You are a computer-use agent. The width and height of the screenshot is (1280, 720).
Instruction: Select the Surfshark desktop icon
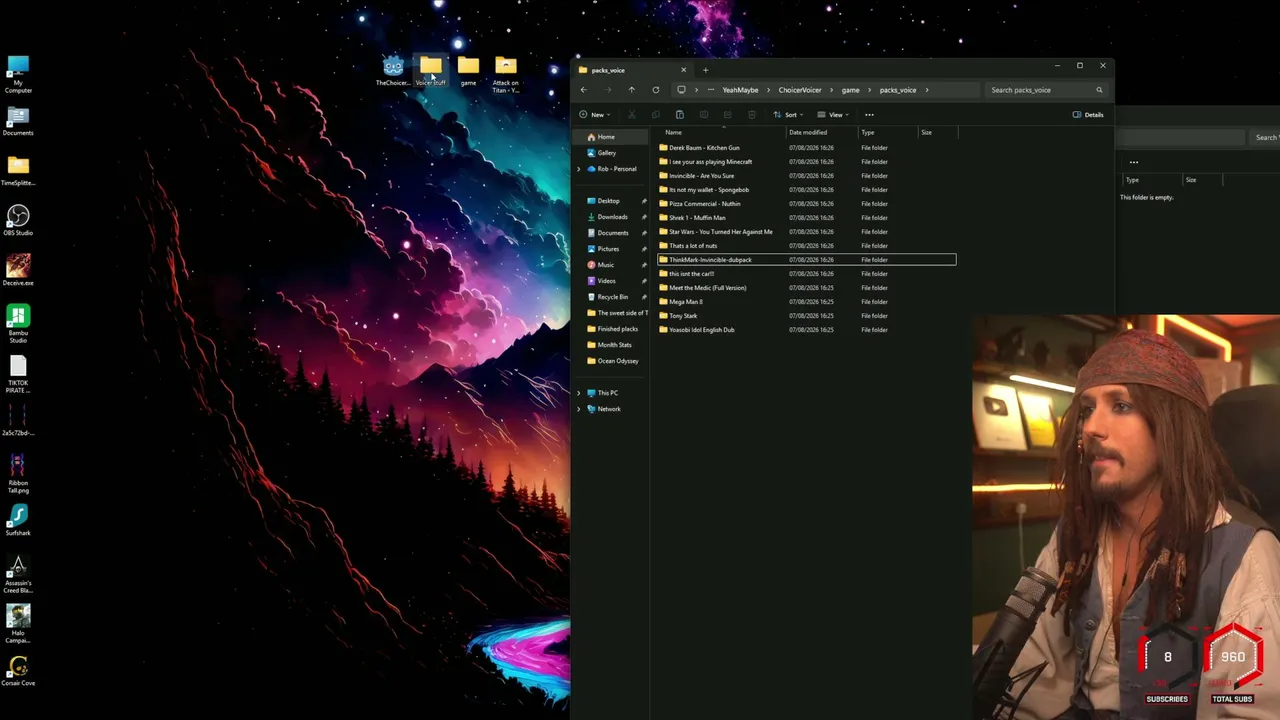pos(18,520)
